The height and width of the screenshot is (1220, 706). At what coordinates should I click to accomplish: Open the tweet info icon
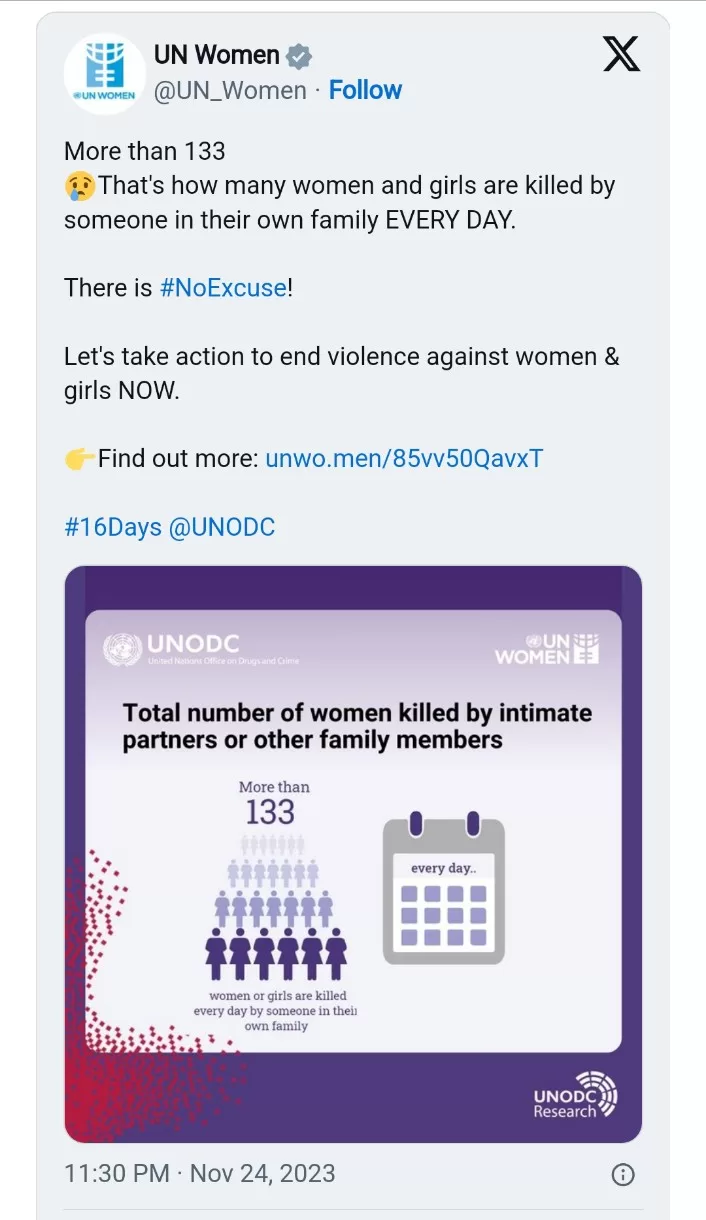click(622, 1174)
